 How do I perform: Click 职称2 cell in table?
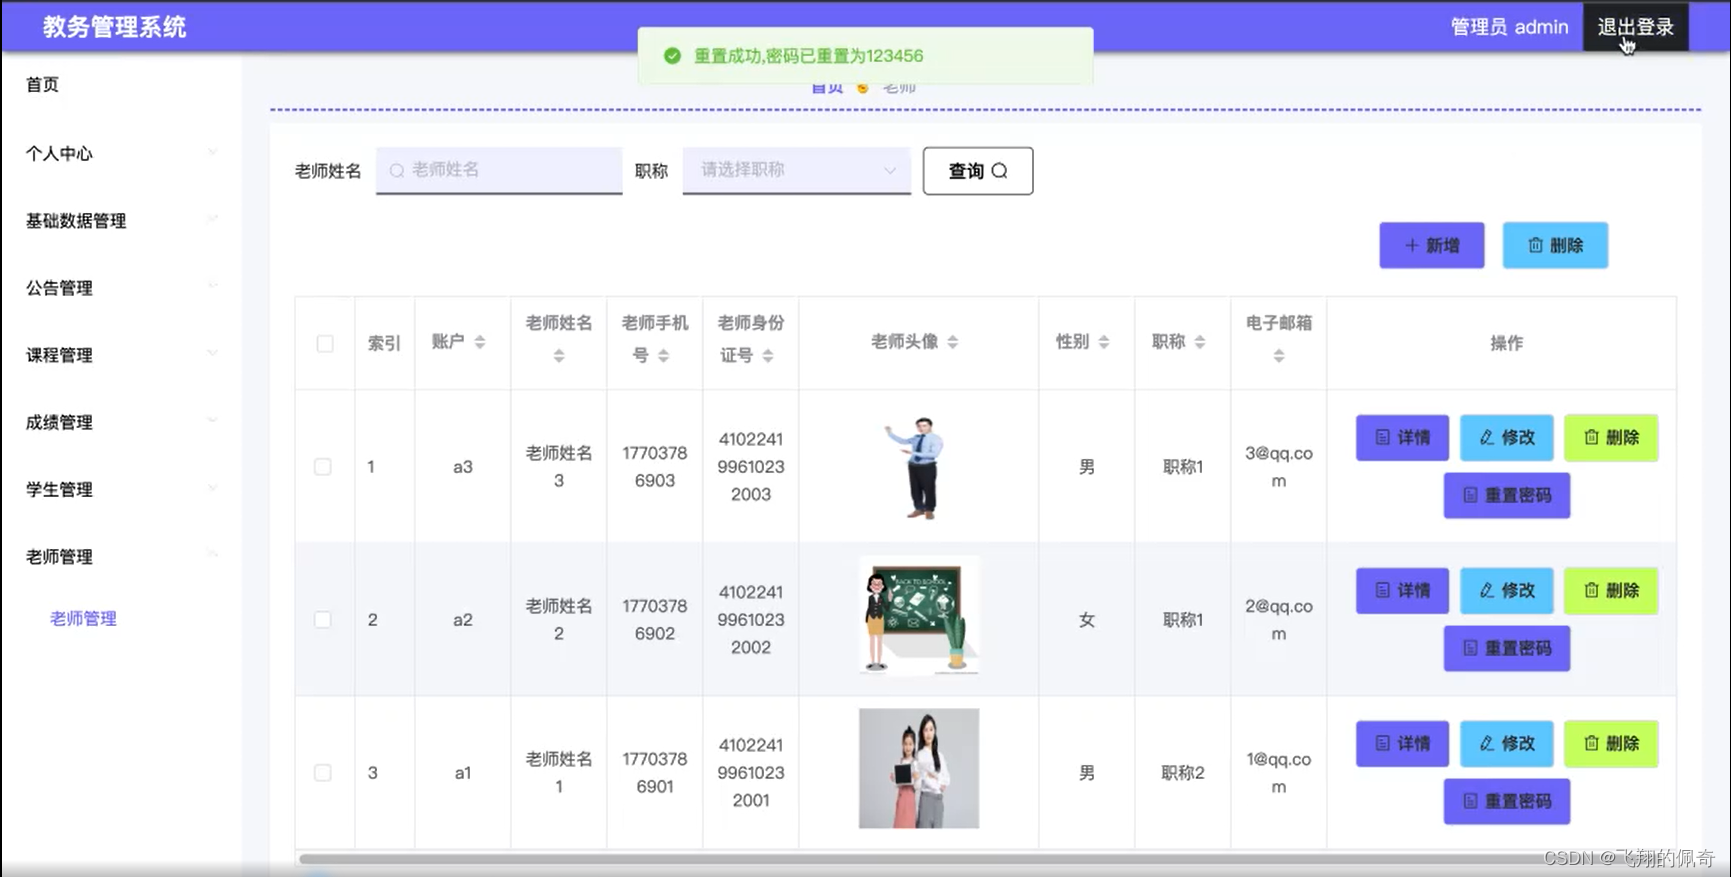pos(1183,773)
